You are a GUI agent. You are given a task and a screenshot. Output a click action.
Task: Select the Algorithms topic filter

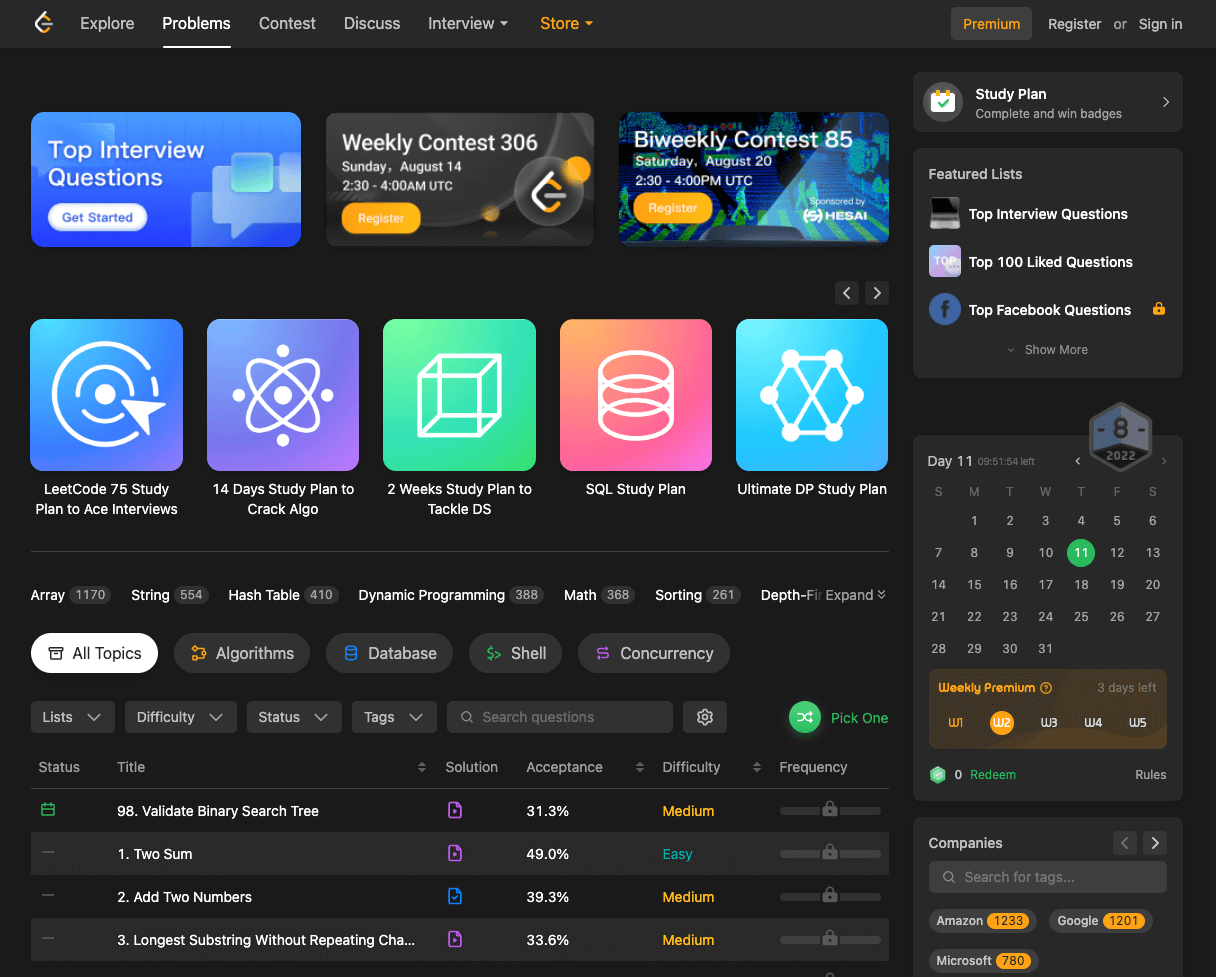[x=242, y=653]
